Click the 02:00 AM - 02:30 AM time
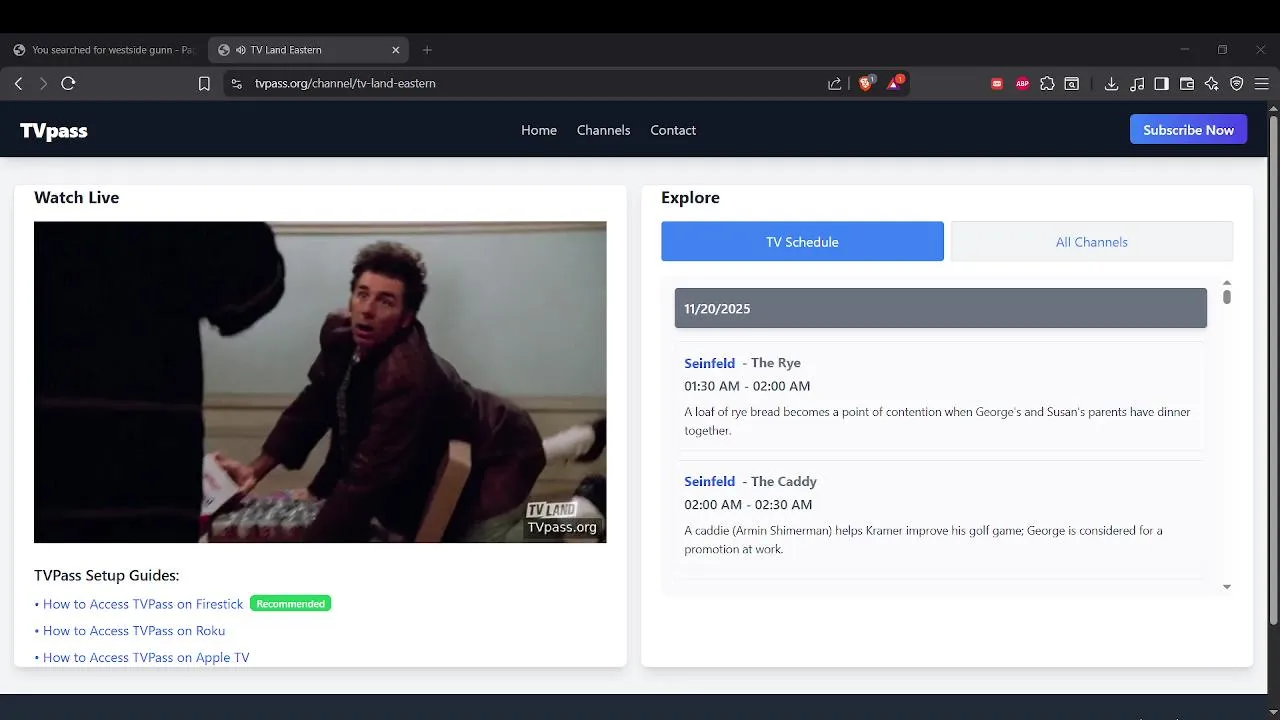The width and height of the screenshot is (1280, 720). 748,505
